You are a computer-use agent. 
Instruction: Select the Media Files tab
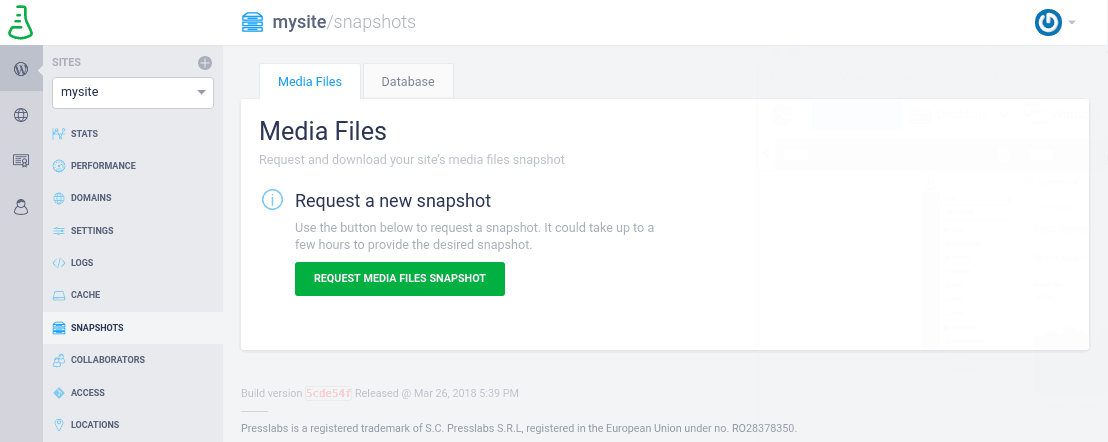click(310, 81)
